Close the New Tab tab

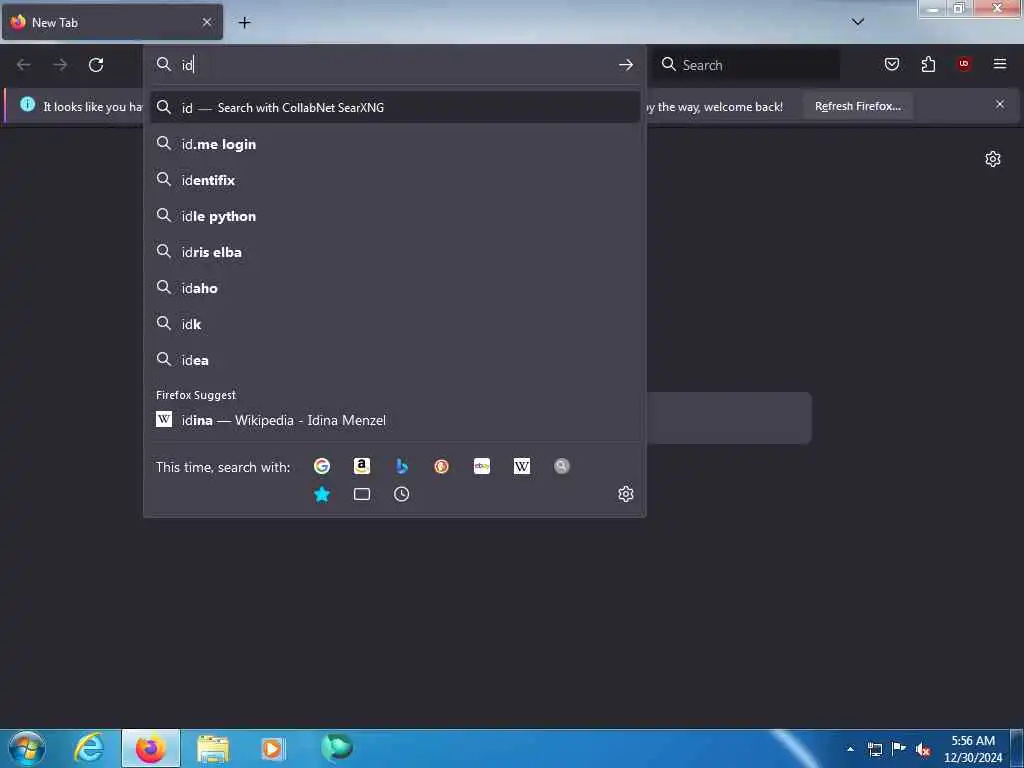(x=207, y=22)
